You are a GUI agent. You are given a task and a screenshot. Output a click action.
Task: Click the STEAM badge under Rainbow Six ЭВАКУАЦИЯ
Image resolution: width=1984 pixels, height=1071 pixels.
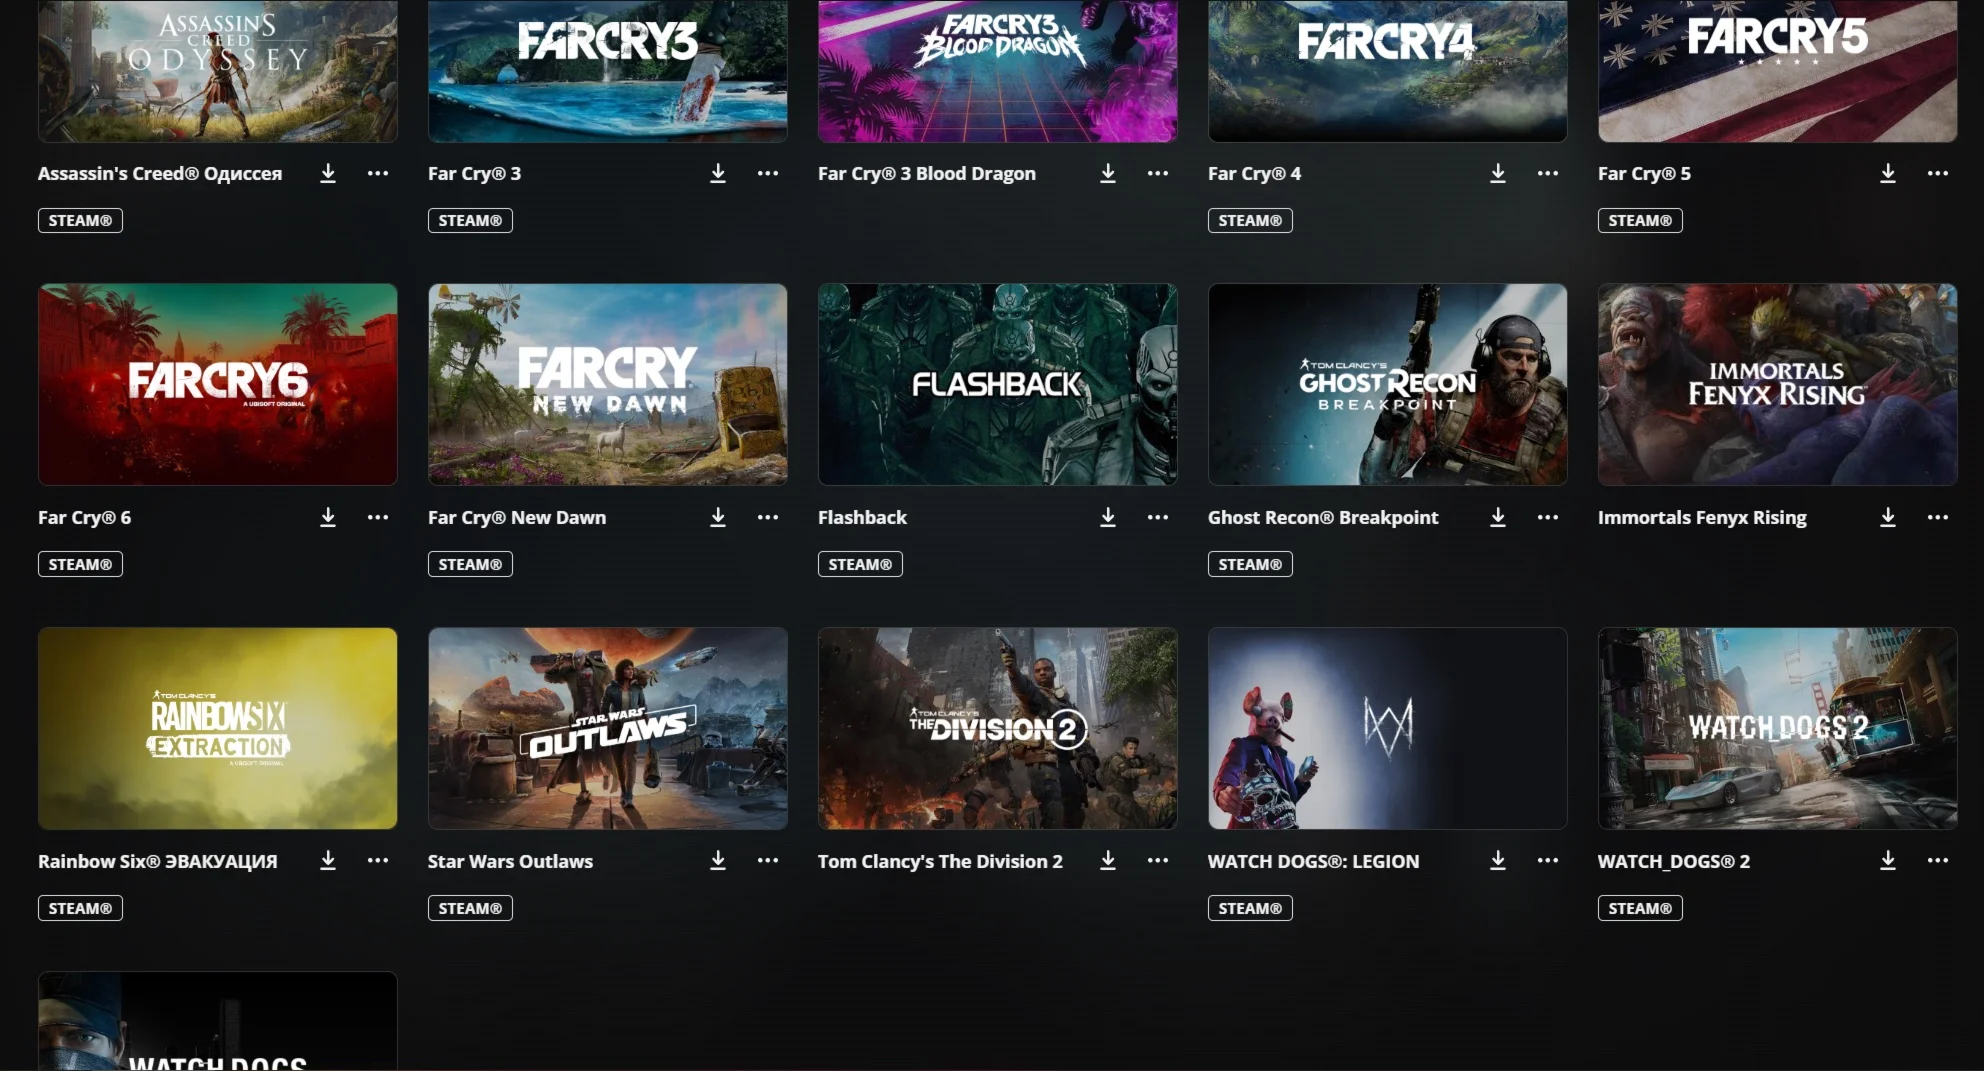(x=80, y=908)
